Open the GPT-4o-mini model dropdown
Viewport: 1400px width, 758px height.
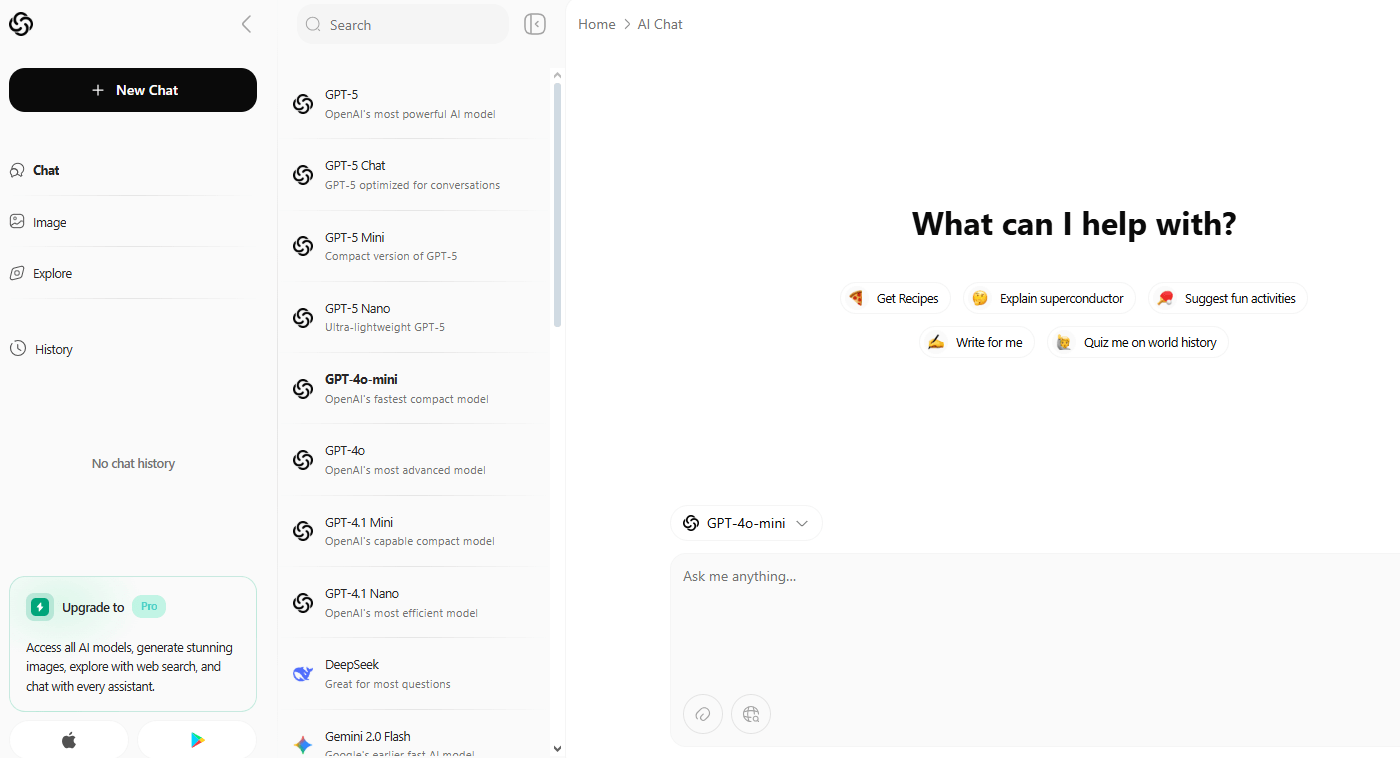coord(746,522)
